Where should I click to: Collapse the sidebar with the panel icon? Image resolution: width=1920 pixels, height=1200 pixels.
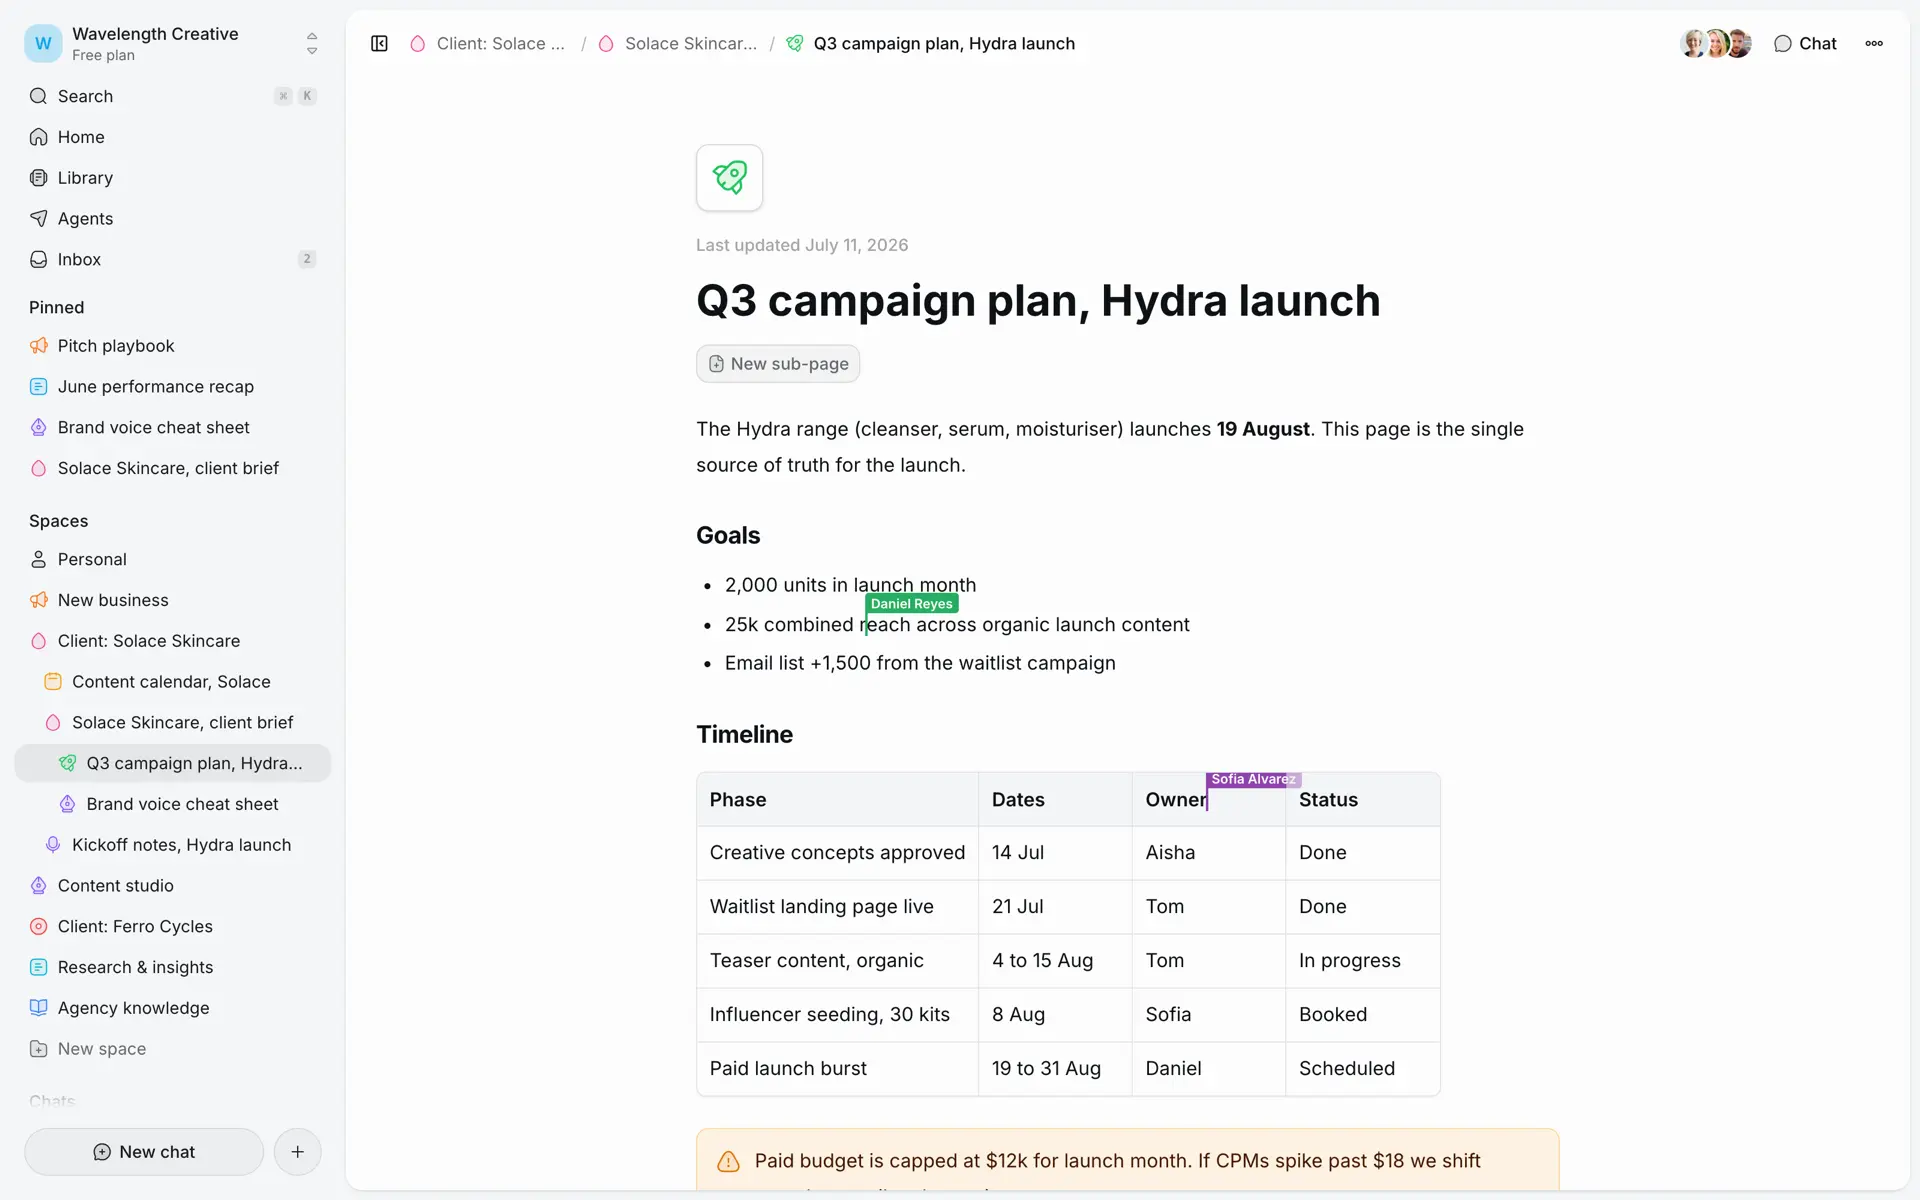click(379, 44)
